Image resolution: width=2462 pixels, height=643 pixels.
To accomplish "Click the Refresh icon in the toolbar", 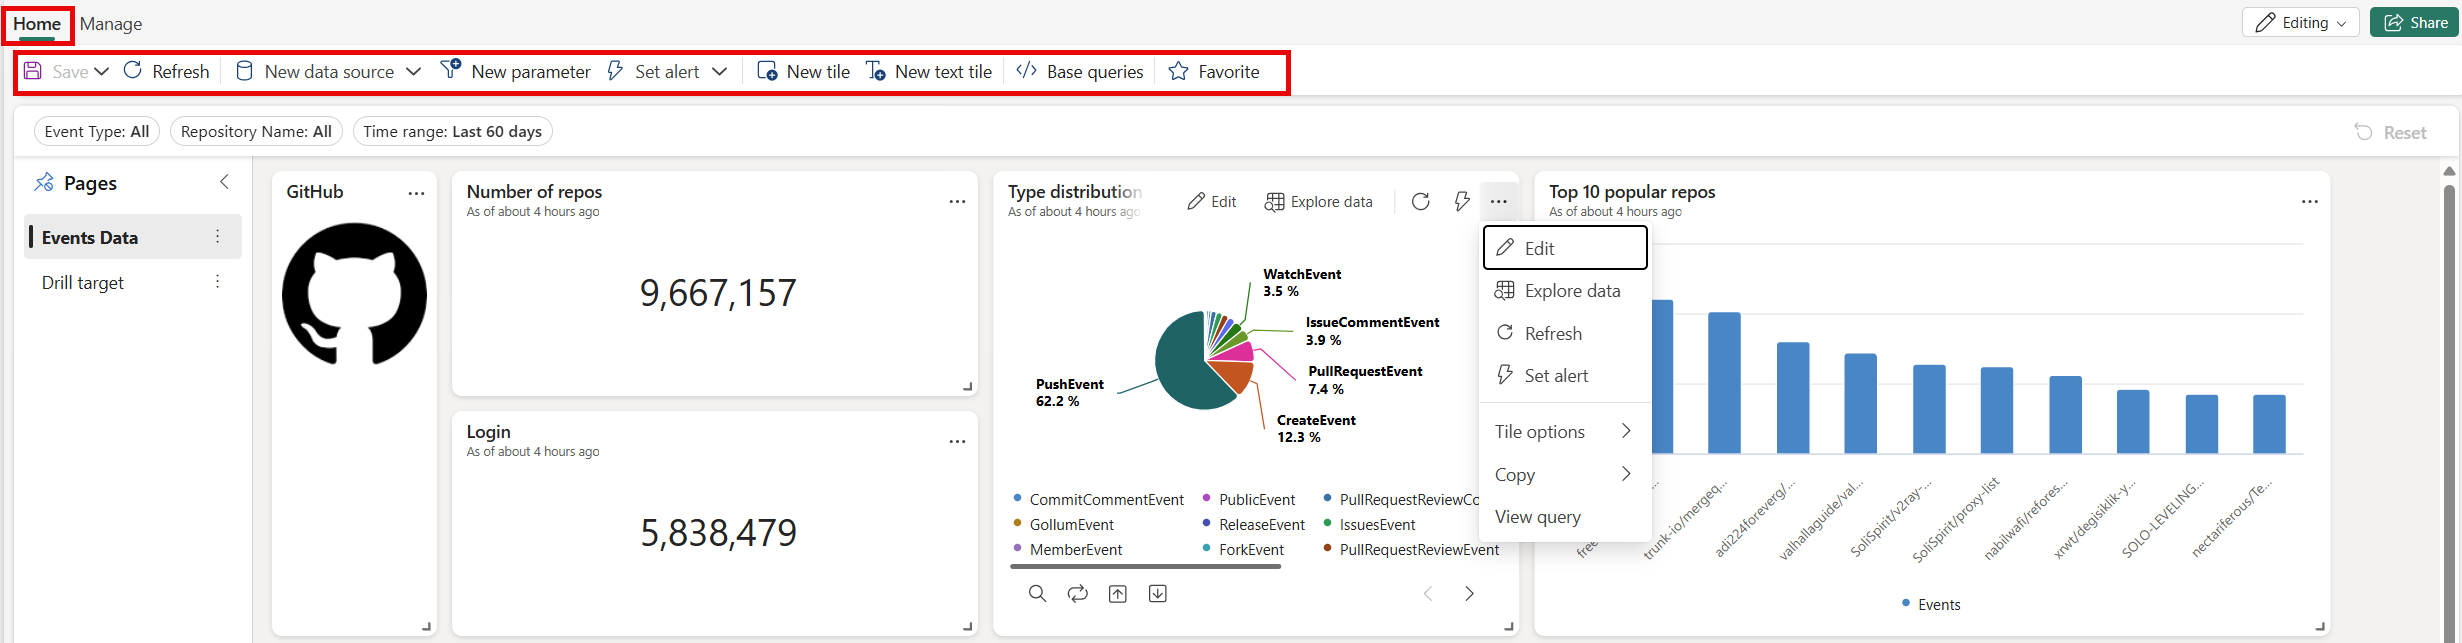I will (x=133, y=71).
